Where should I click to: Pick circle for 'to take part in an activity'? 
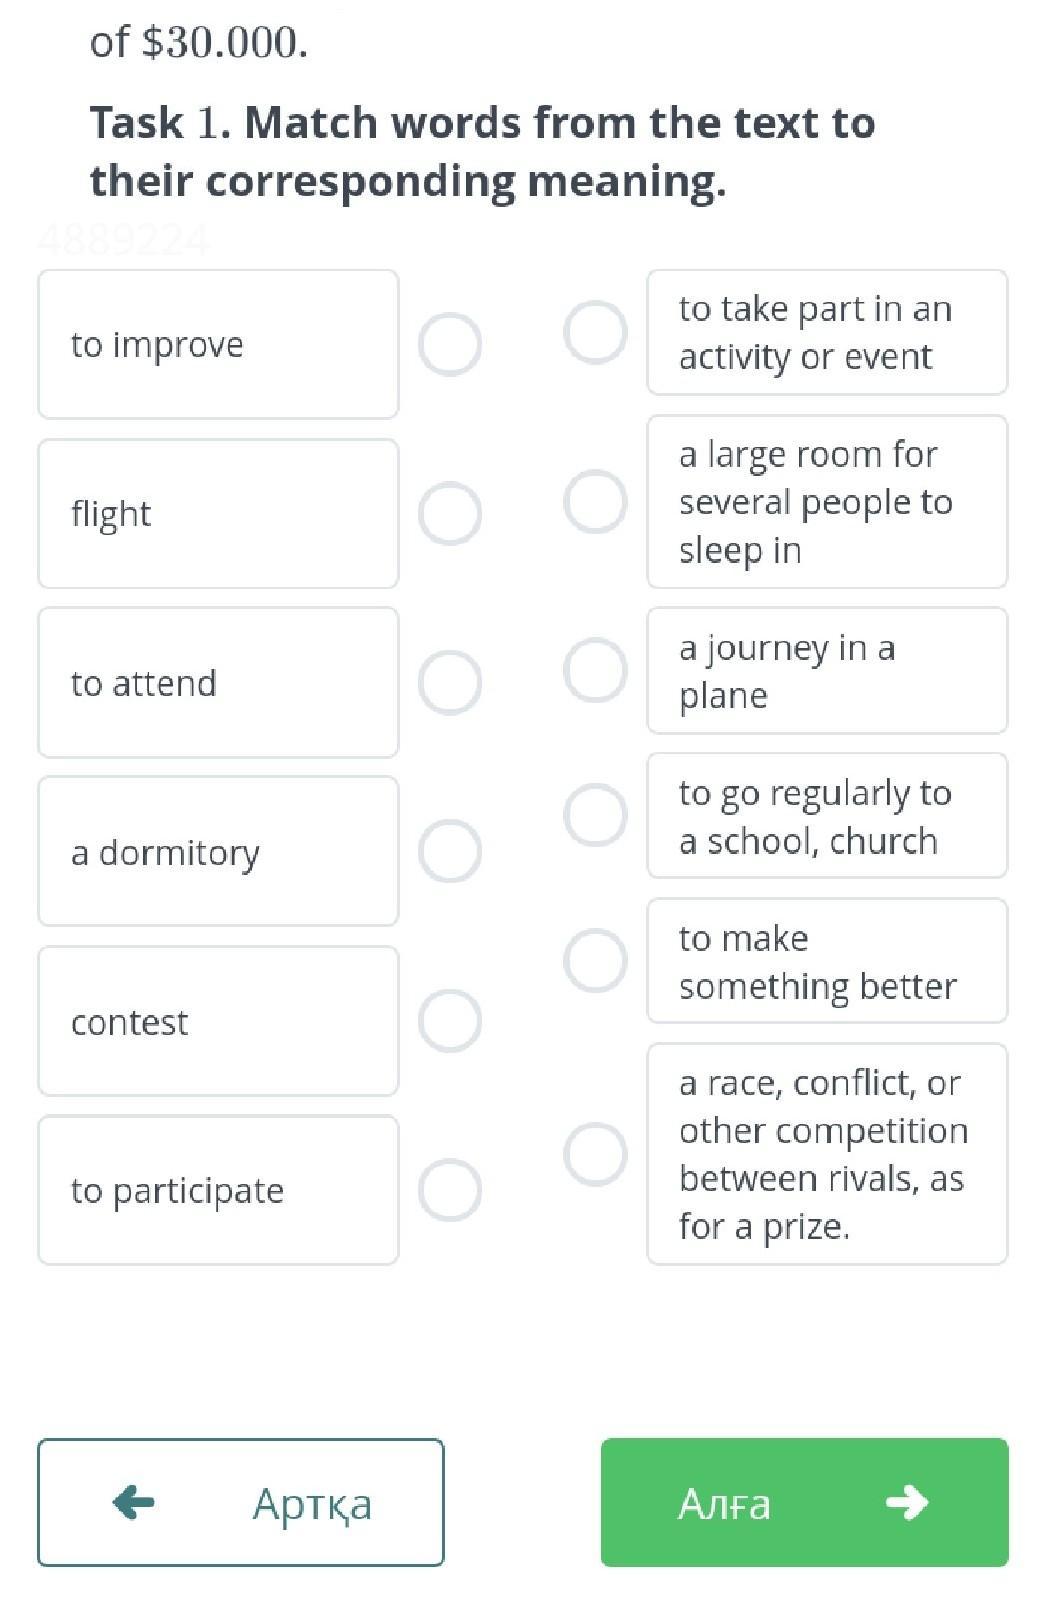click(x=595, y=332)
